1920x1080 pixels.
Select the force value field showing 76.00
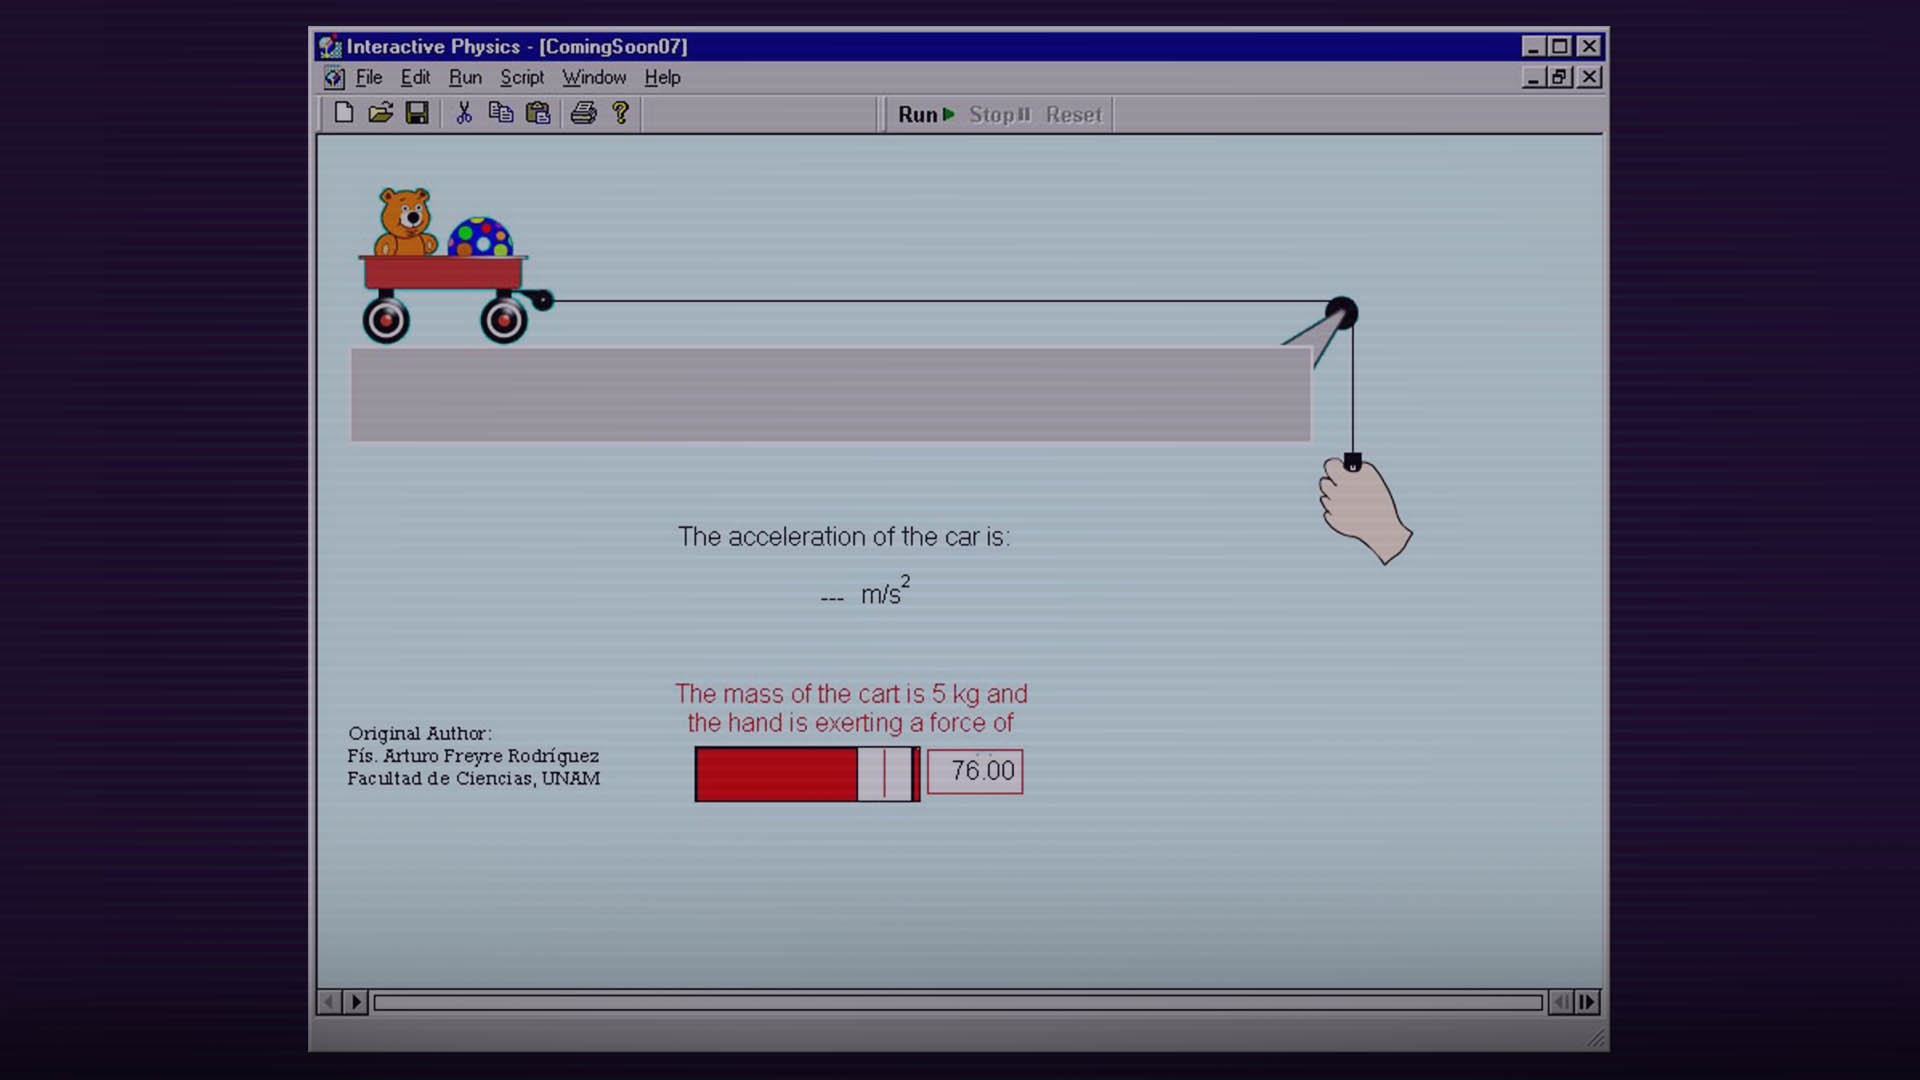click(x=975, y=771)
